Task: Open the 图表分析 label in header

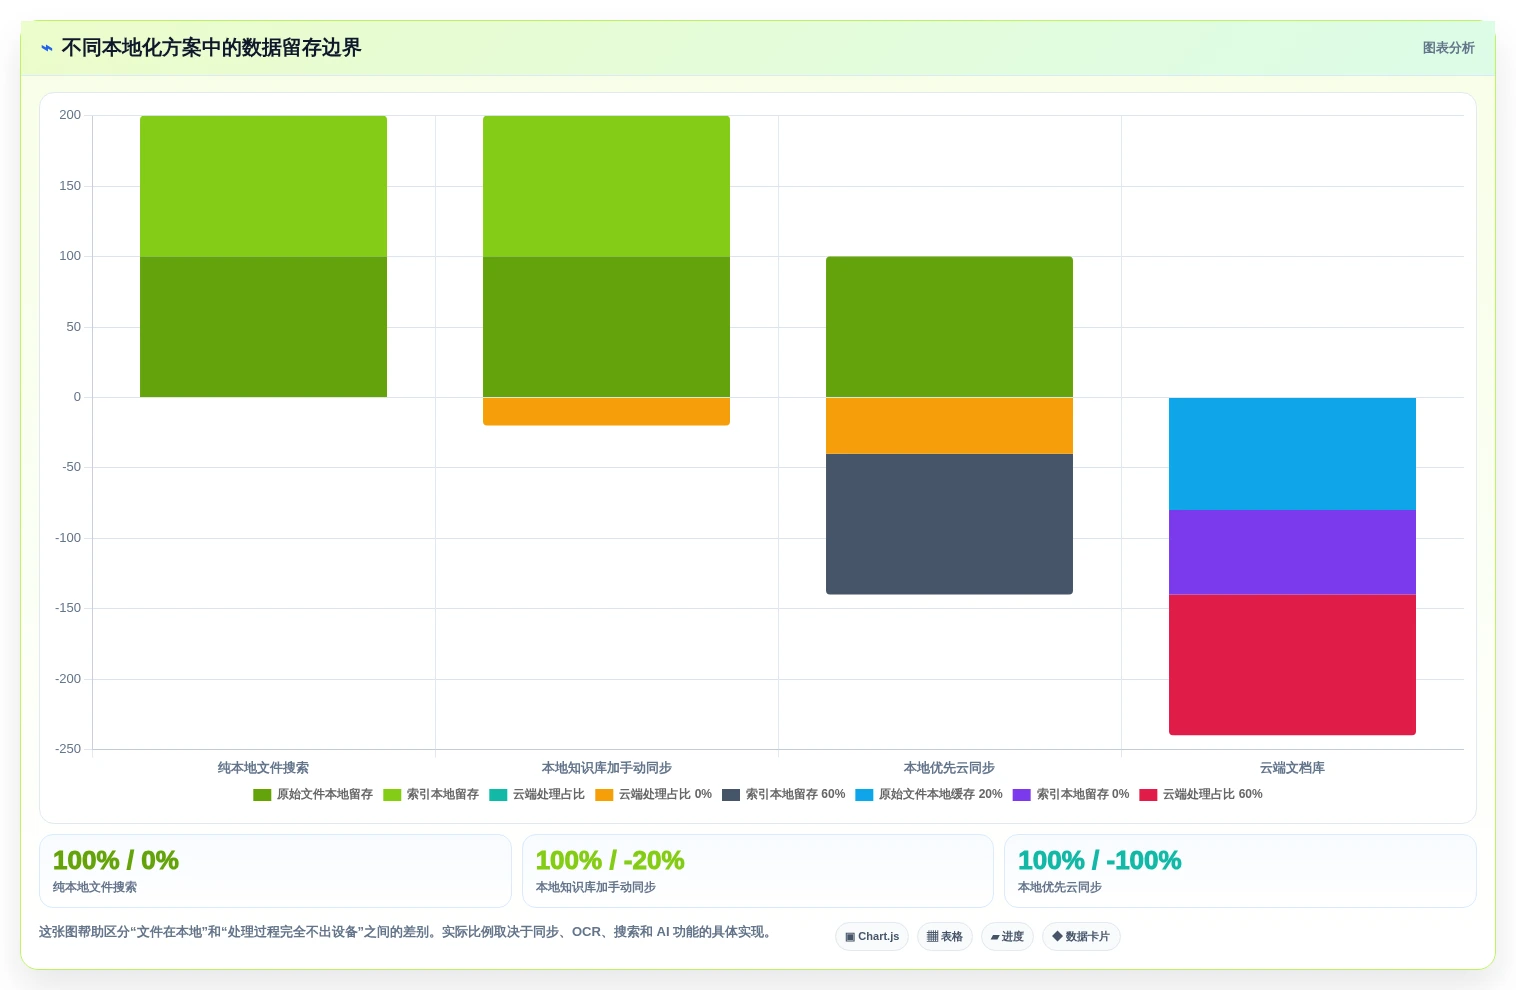Action: [x=1448, y=48]
